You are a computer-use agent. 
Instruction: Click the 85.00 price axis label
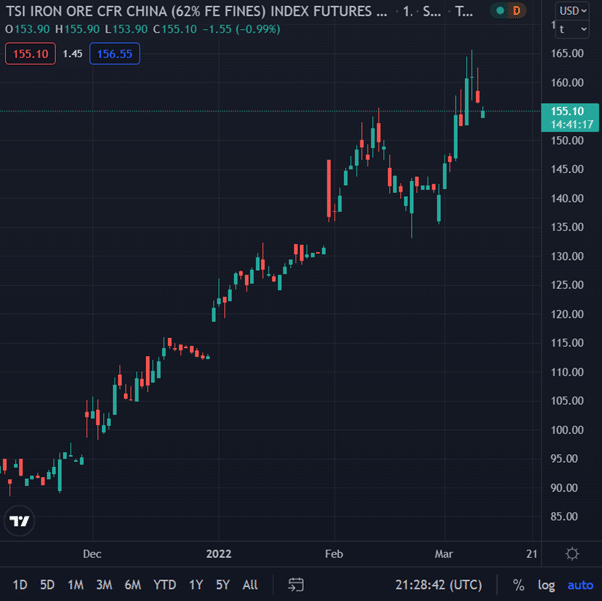click(564, 517)
